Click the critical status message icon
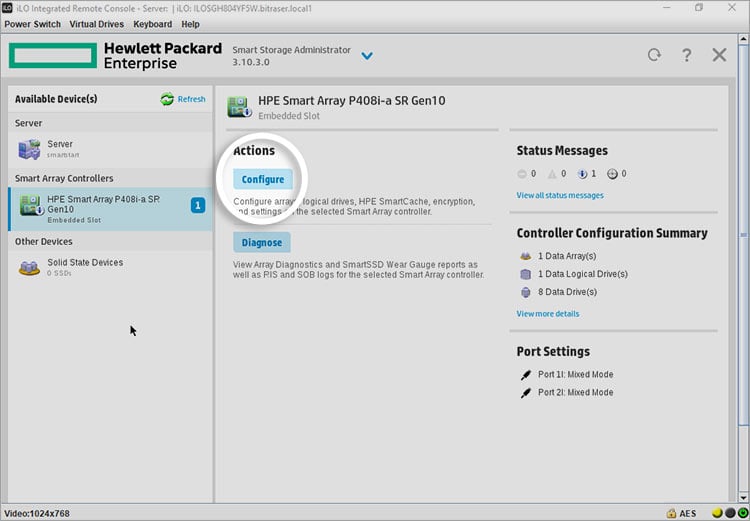The height and width of the screenshot is (521, 750). pos(522,174)
